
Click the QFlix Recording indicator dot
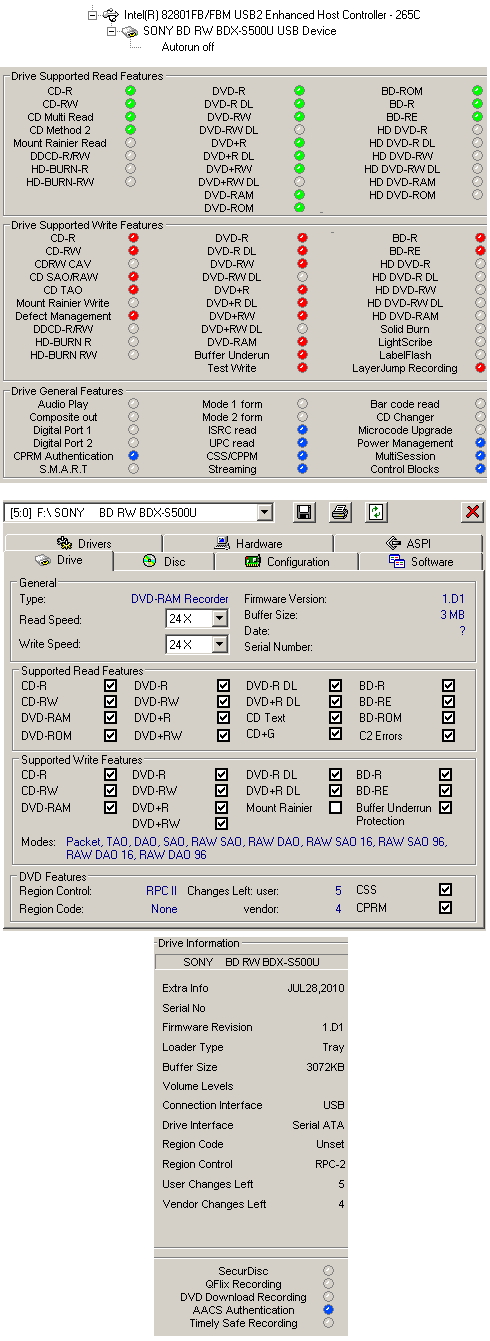point(328,1284)
